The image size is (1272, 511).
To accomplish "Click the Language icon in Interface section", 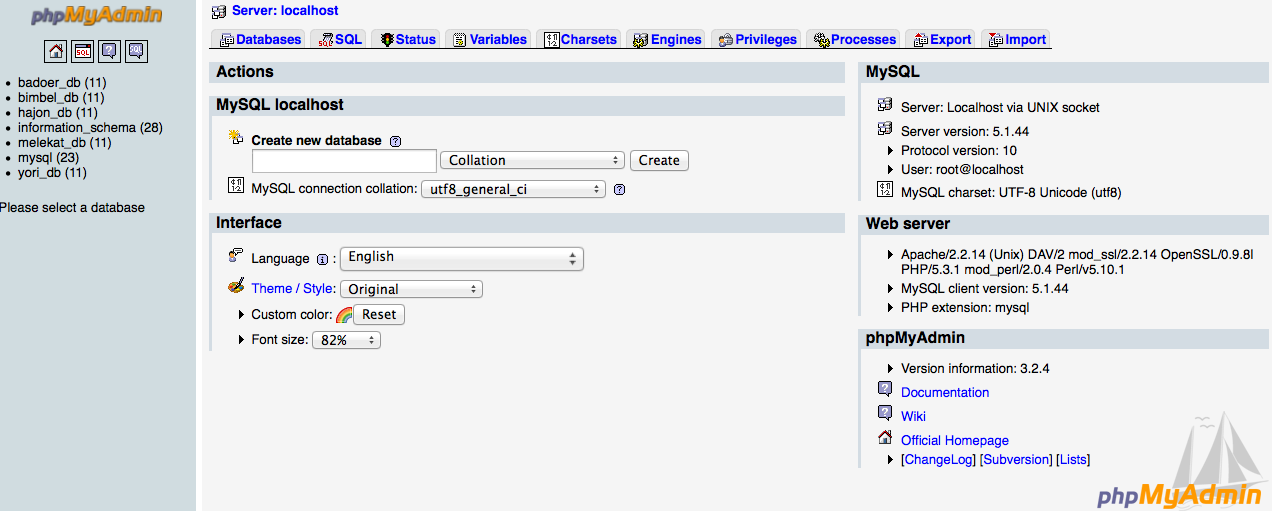I will coord(236,256).
